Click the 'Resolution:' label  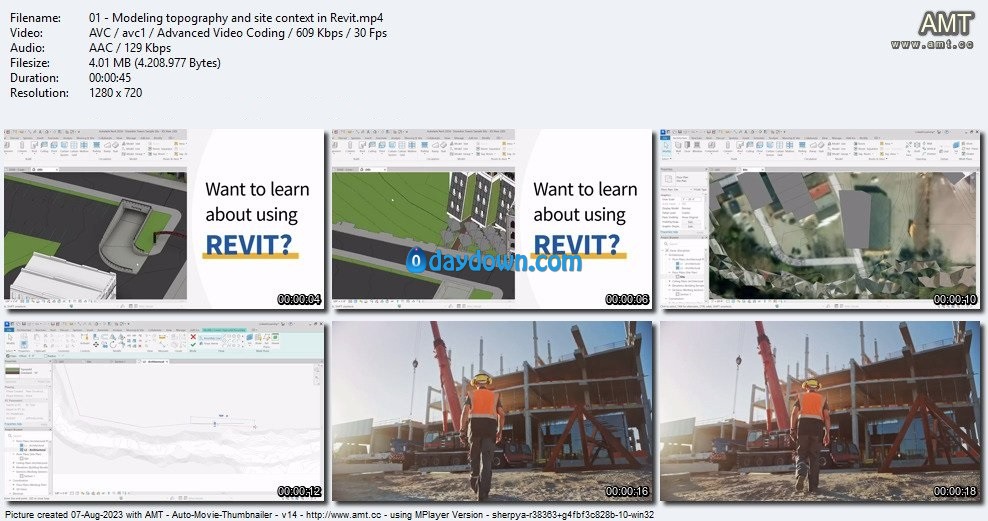39,93
